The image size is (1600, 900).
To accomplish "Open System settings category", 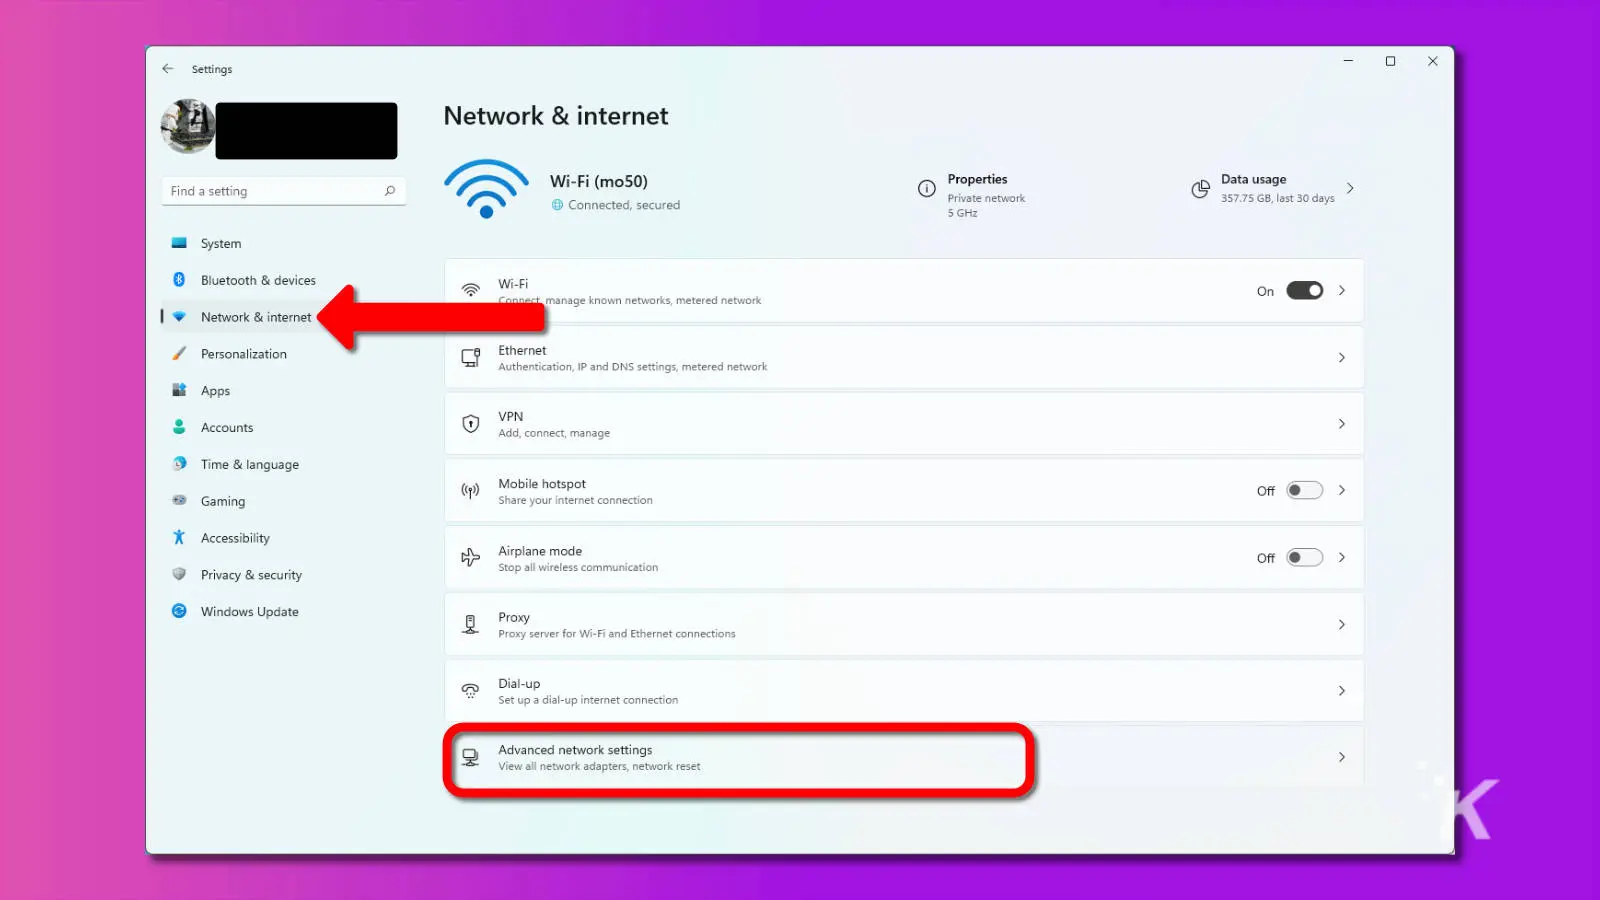I will [221, 243].
